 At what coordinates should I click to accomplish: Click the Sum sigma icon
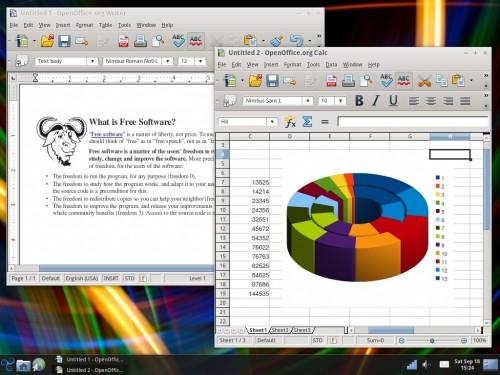tap(307, 122)
